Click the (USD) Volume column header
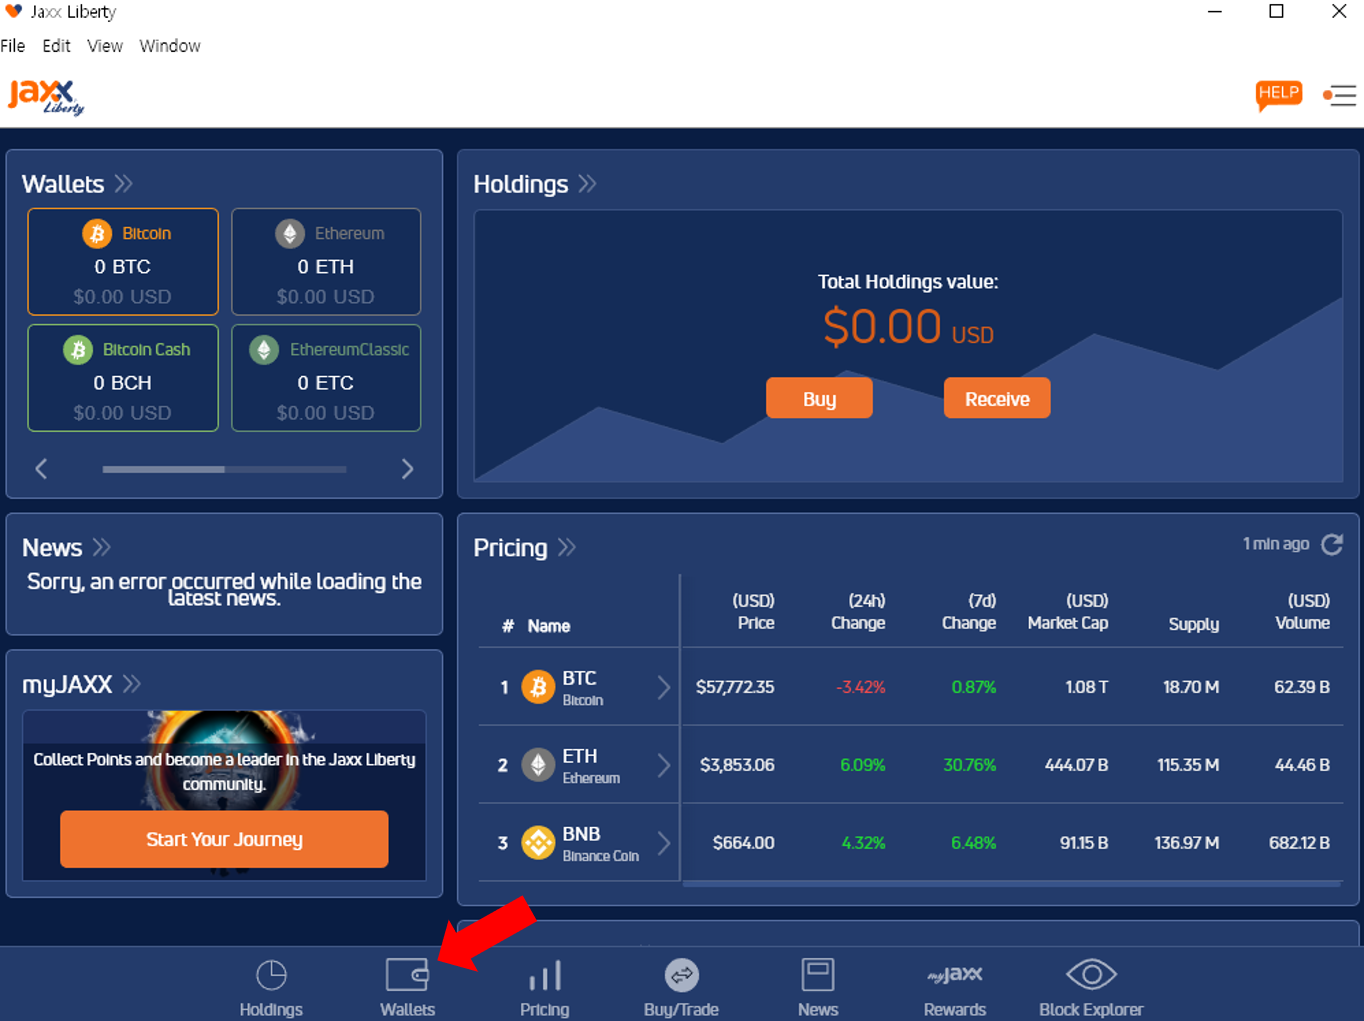The image size is (1364, 1021). pyautogui.click(x=1302, y=612)
